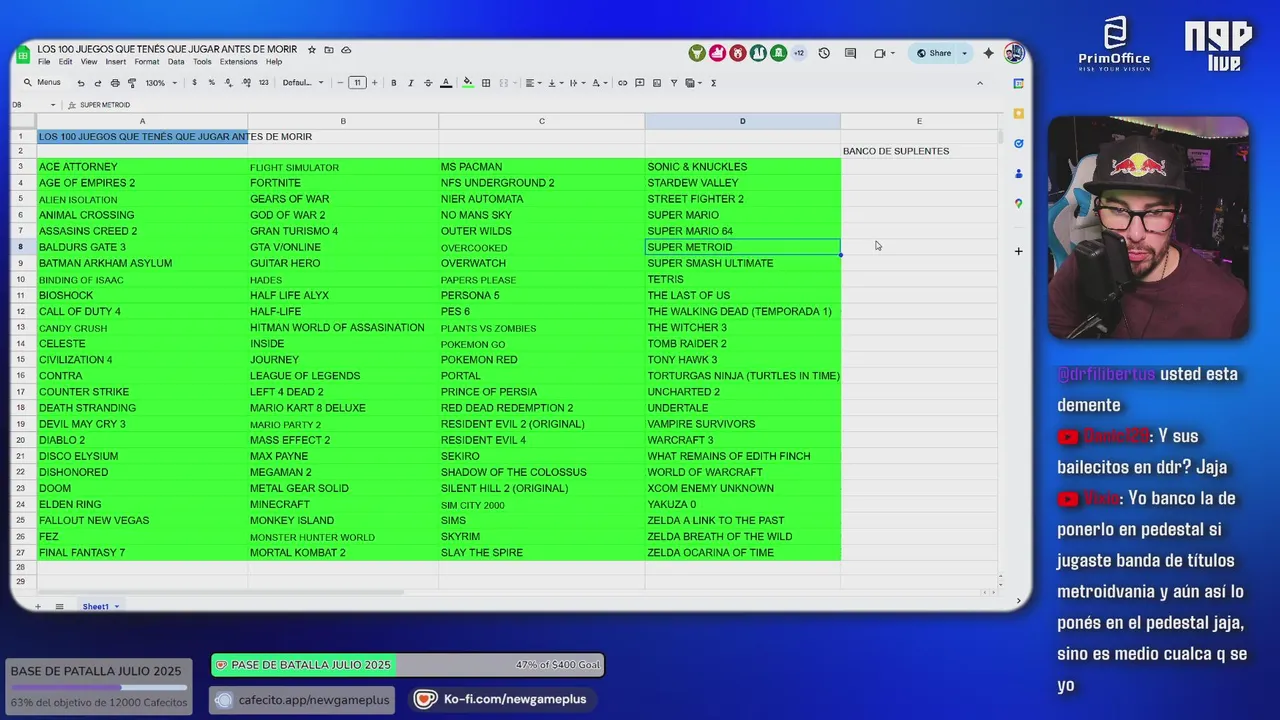
Task: Increase decimal places
Action: click(245, 83)
